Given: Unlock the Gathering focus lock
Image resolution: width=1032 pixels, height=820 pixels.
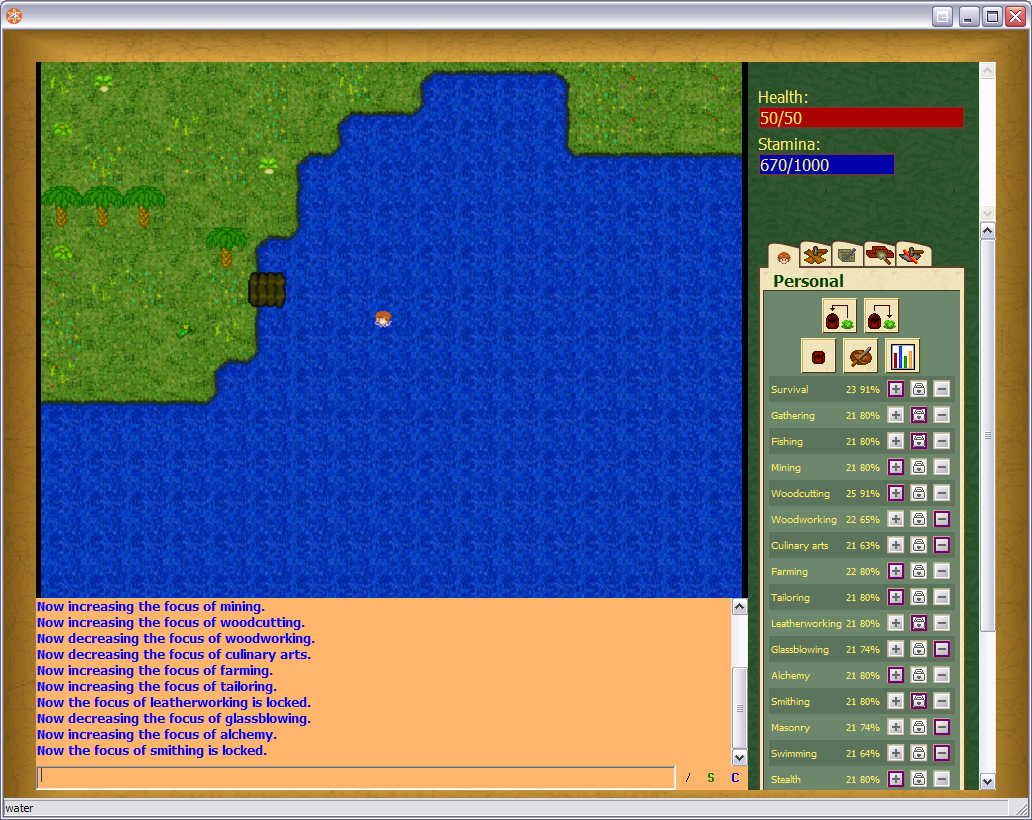Looking at the screenshot, I should click(919, 415).
